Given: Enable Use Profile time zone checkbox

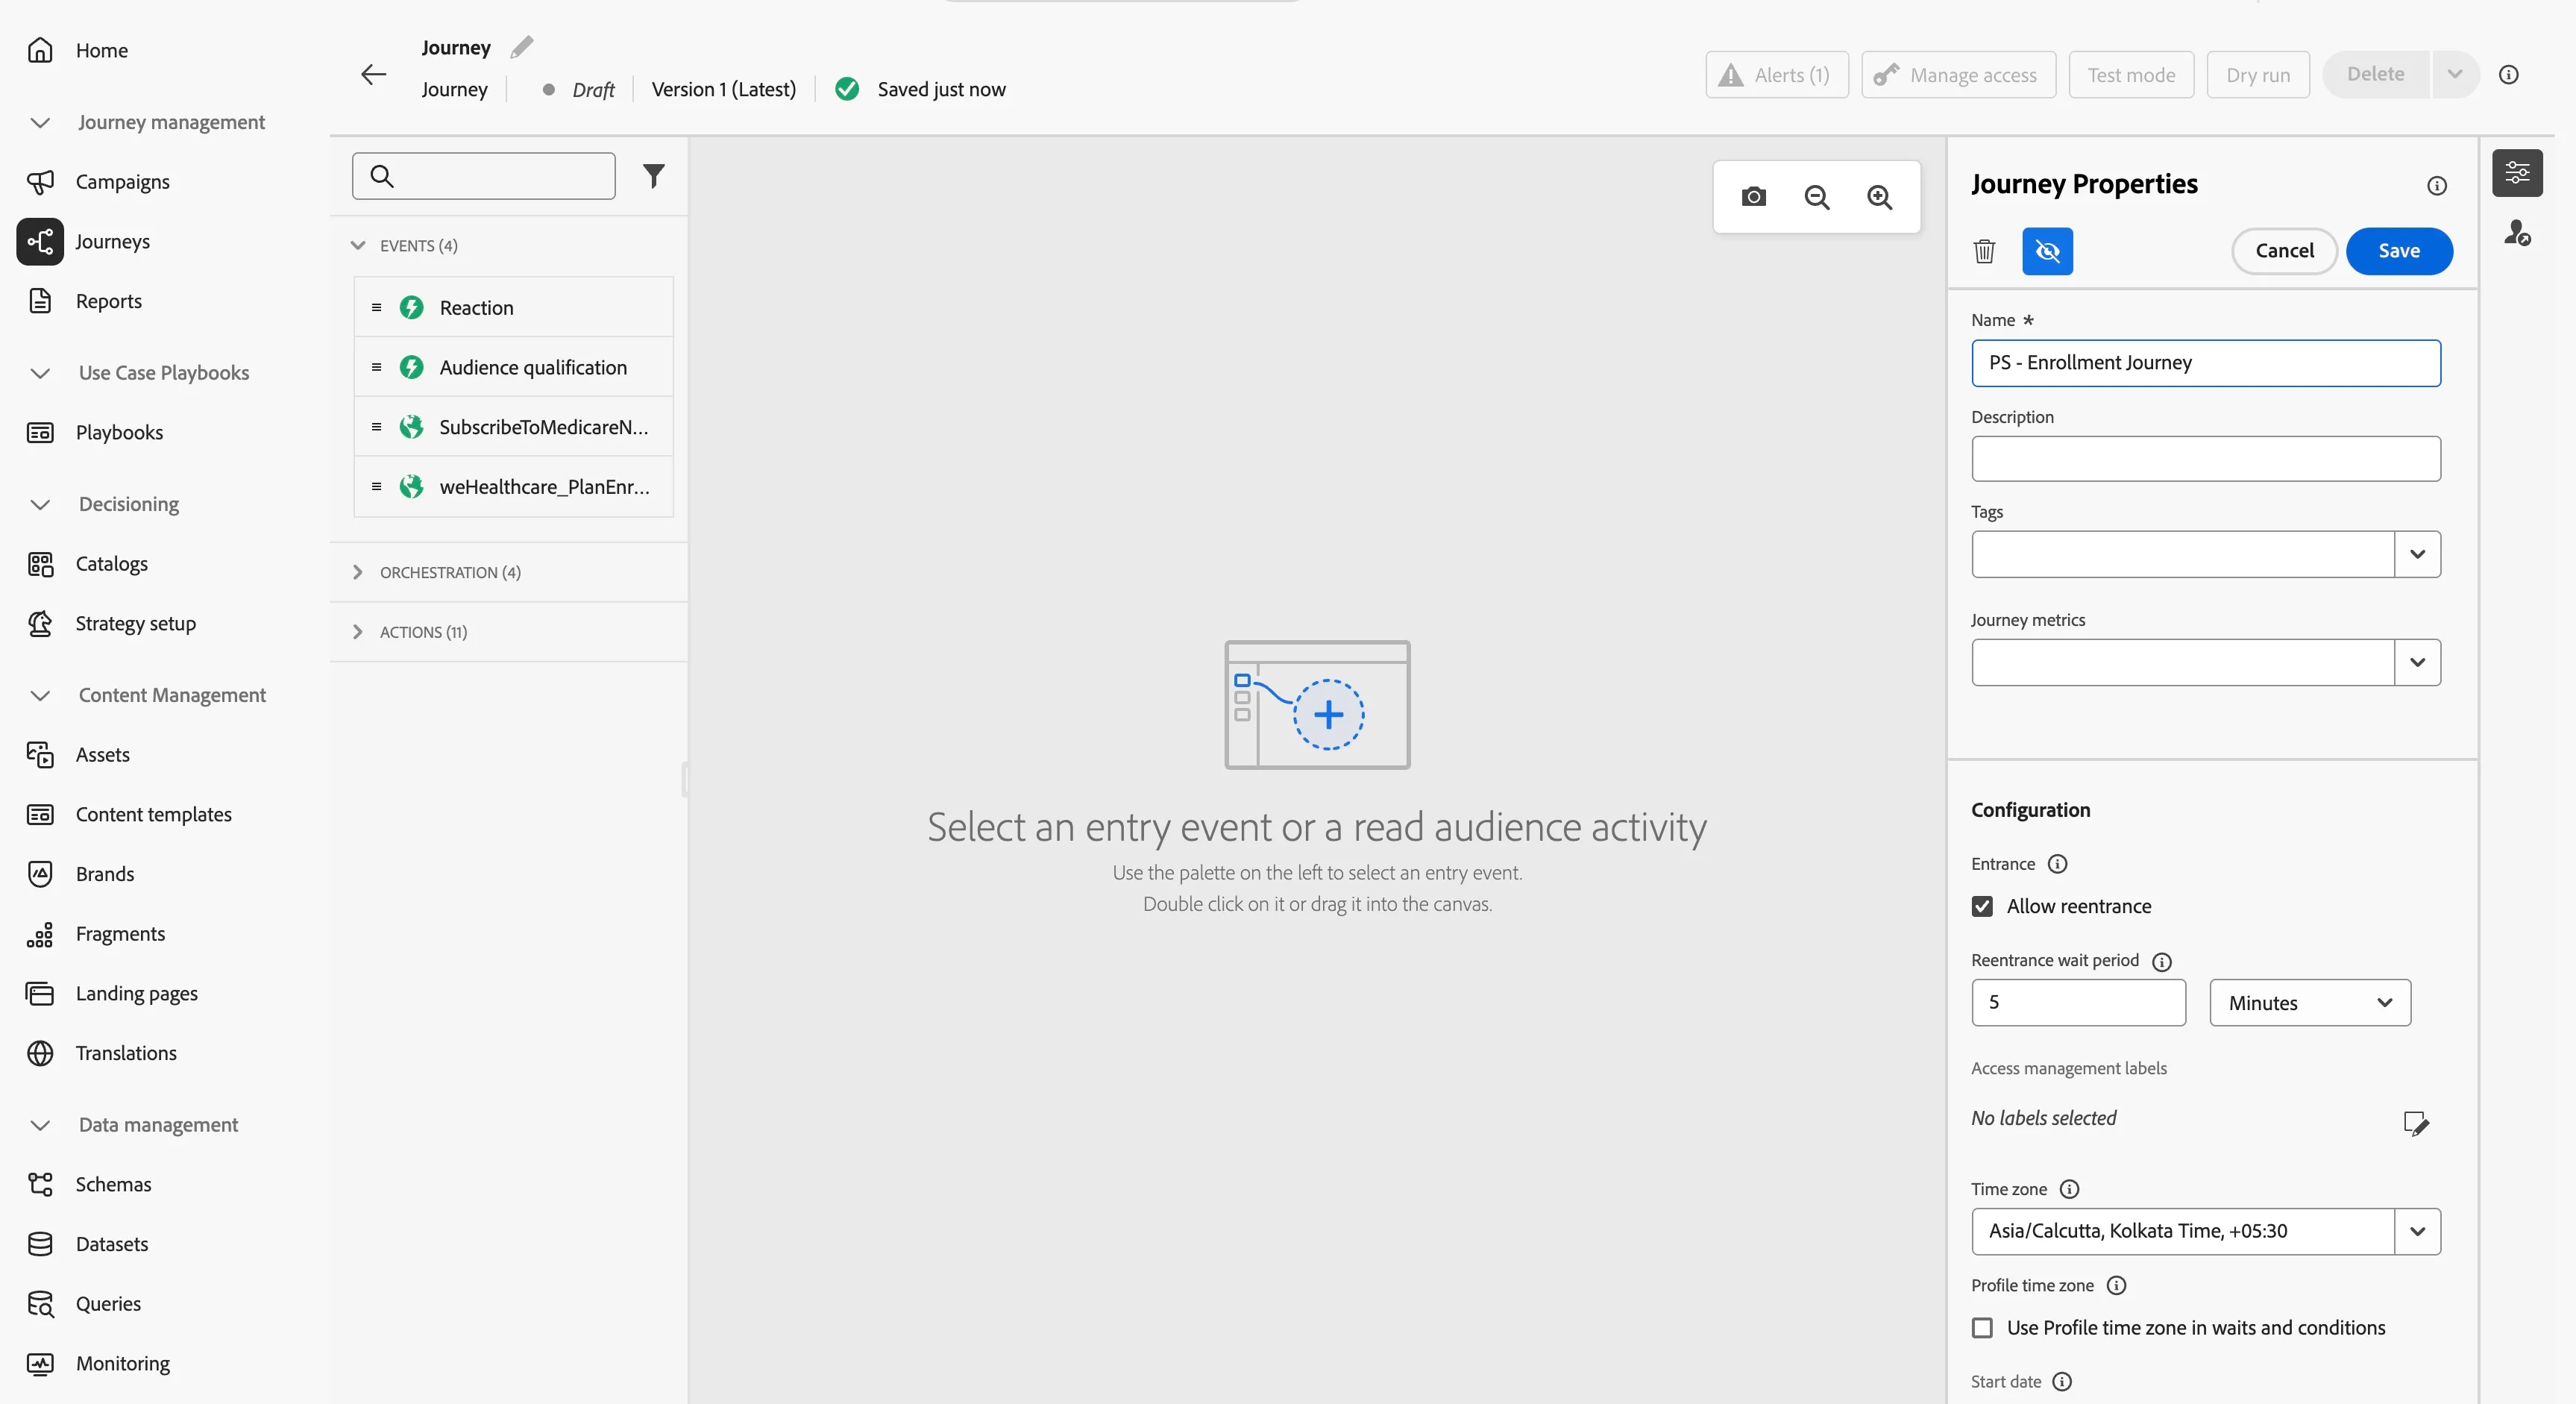Looking at the screenshot, I should [1982, 1328].
